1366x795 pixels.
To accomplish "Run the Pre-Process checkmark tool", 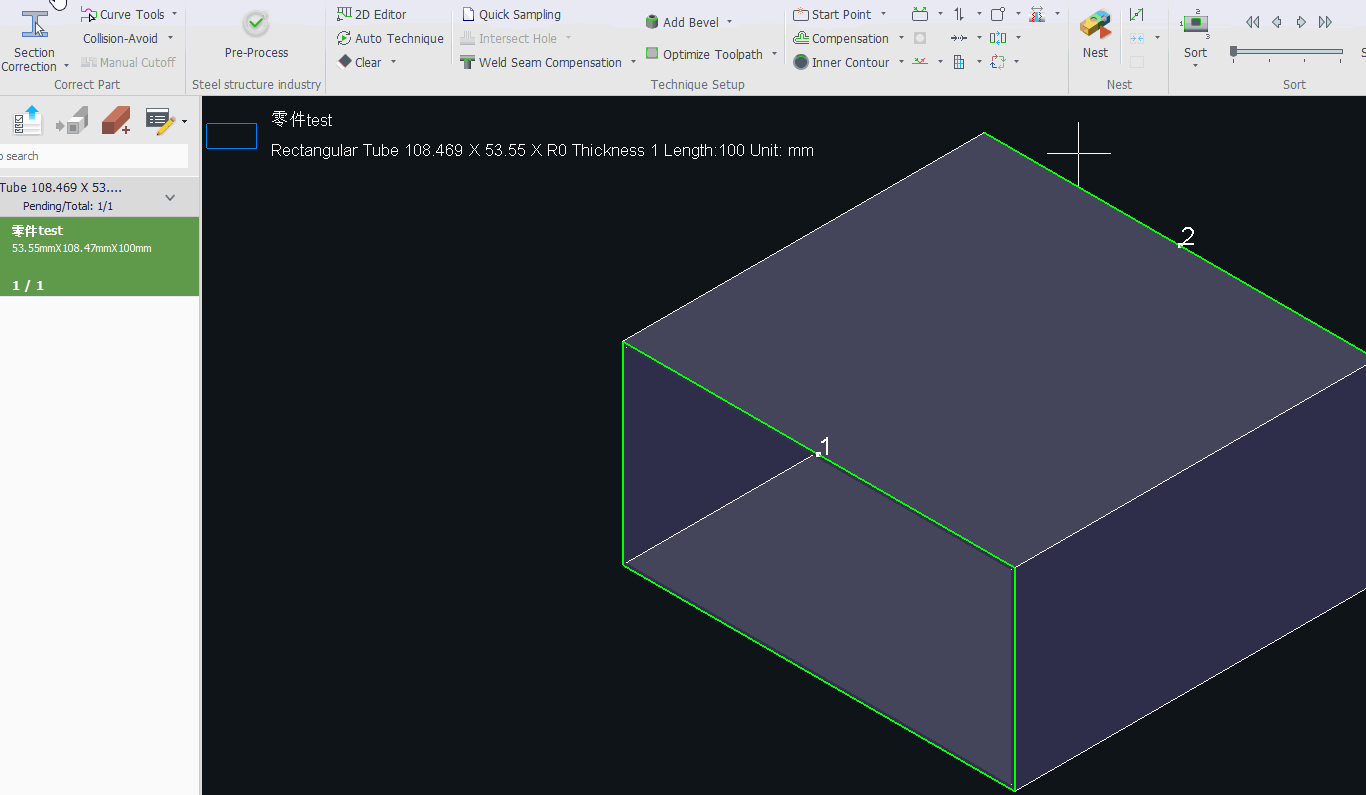I will pyautogui.click(x=257, y=24).
